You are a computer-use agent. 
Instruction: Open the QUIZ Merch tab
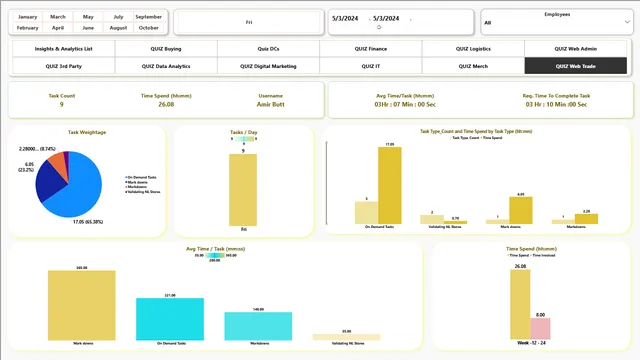(473, 66)
